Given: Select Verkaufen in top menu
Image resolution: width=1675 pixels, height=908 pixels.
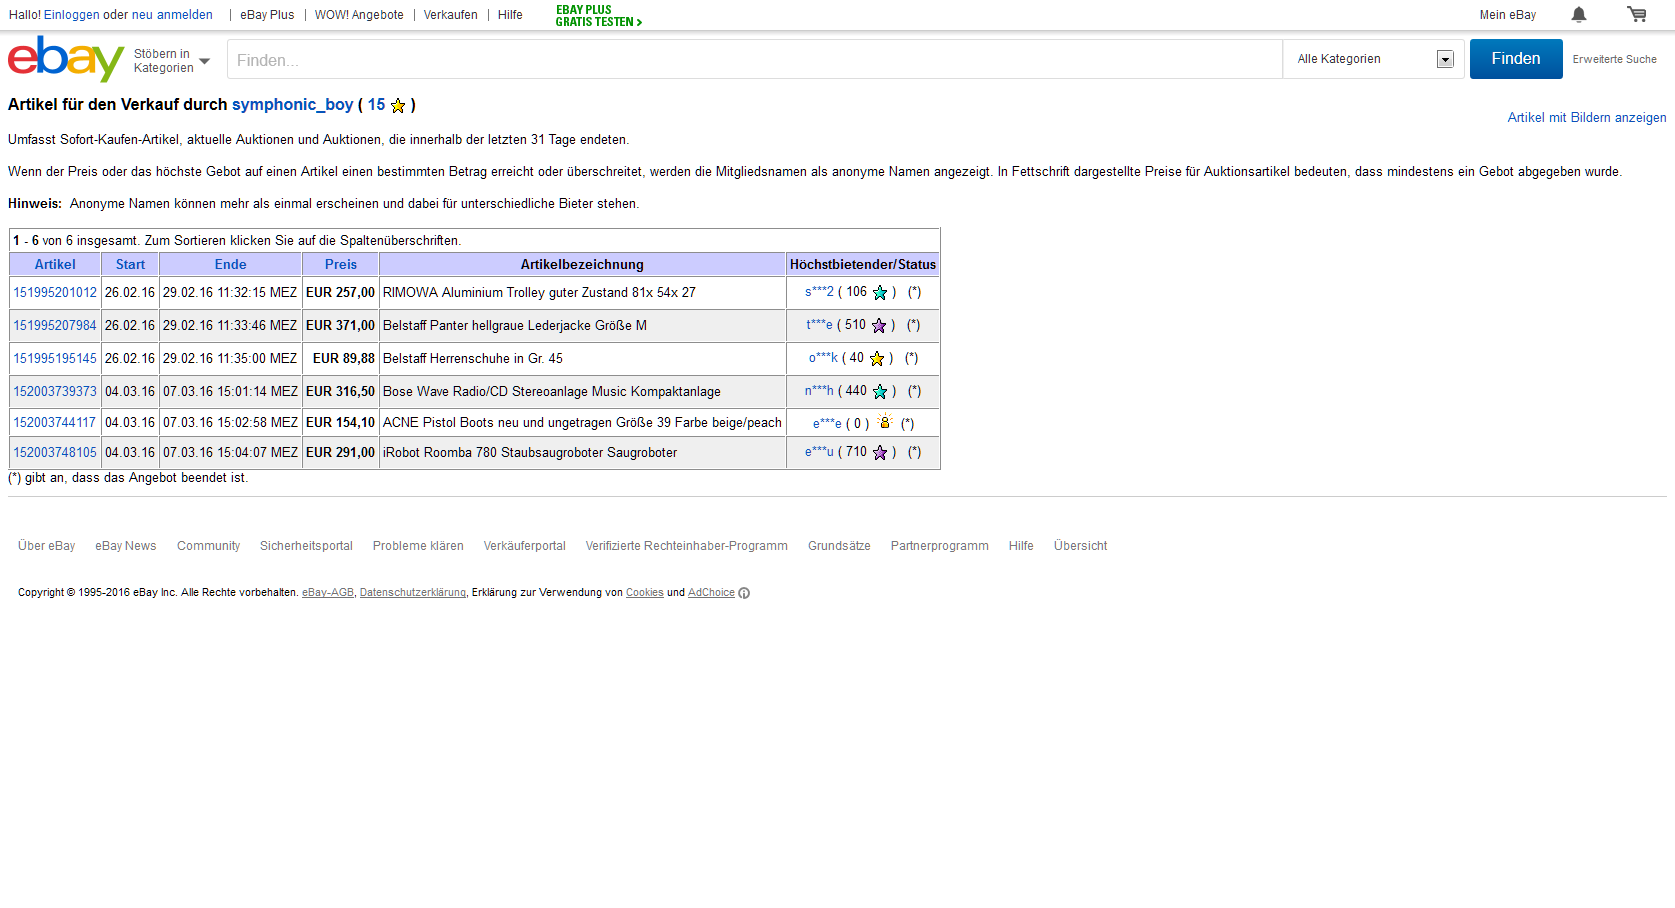Looking at the screenshot, I should pos(450,15).
